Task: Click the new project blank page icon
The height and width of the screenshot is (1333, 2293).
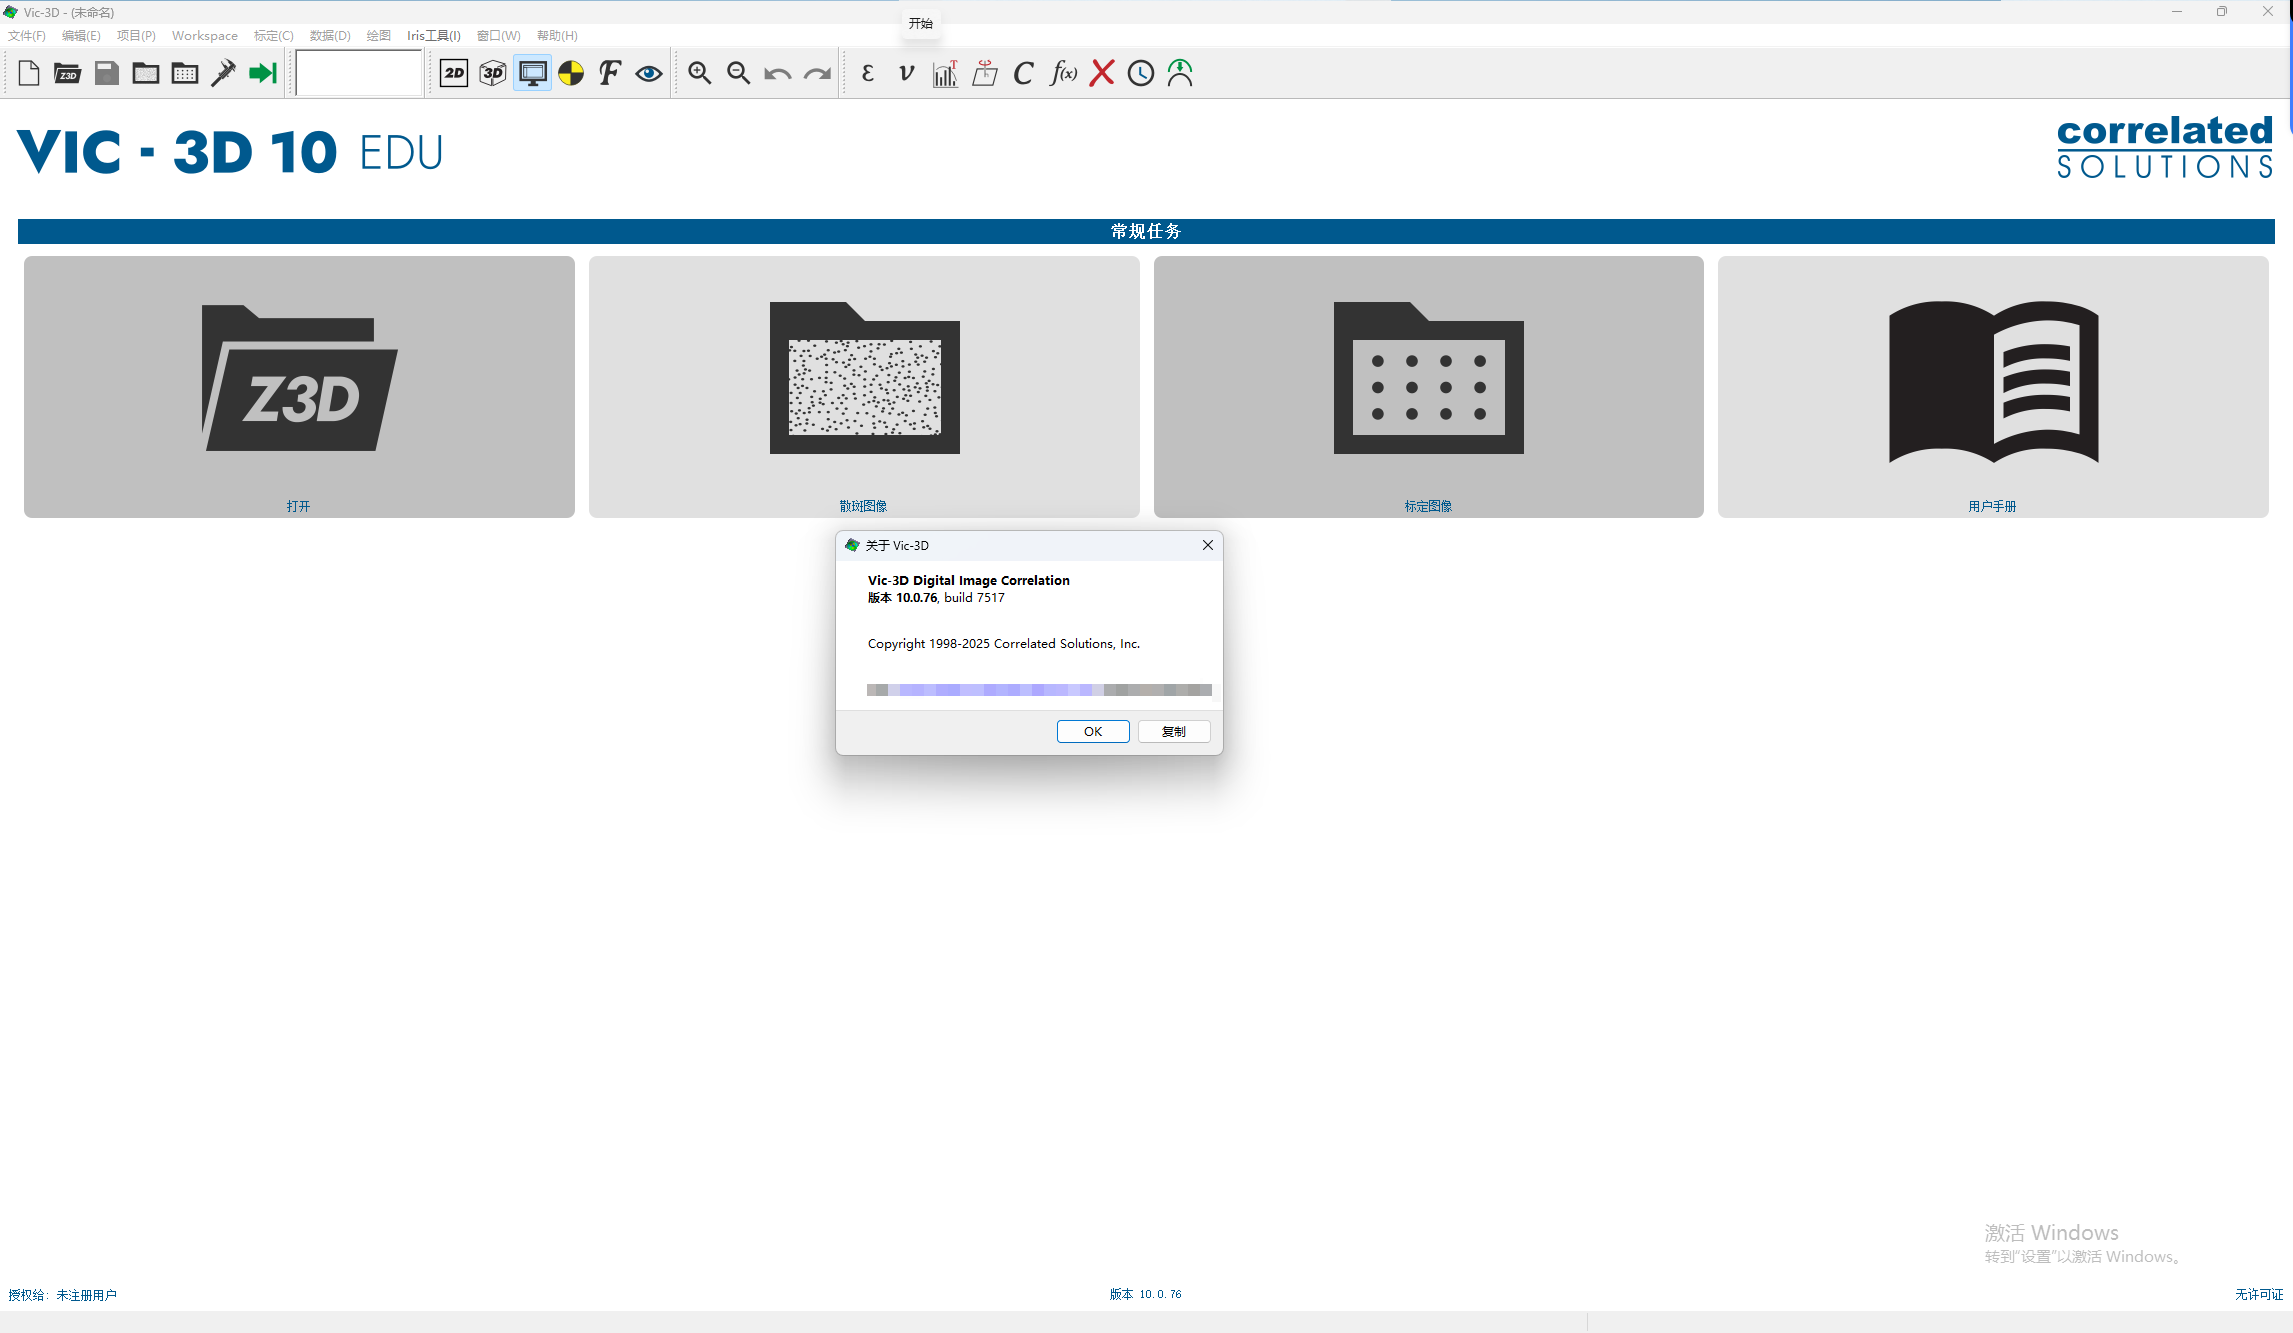Action: coord(29,73)
